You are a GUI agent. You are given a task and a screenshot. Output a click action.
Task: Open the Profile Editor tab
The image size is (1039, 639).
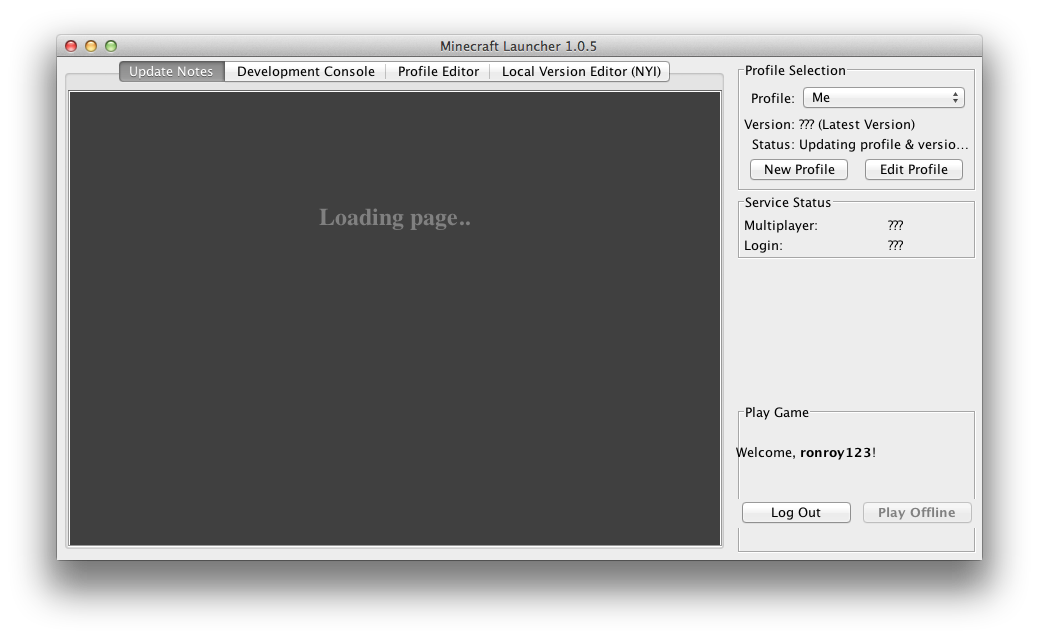[438, 72]
